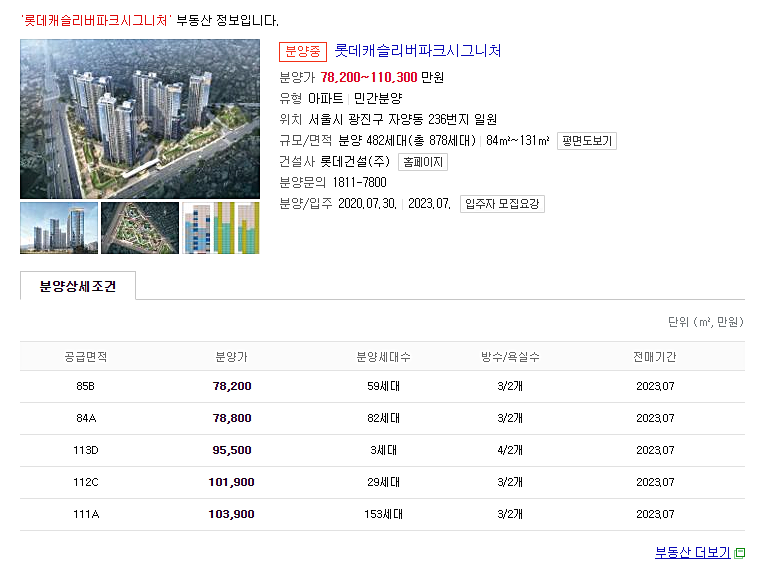The width and height of the screenshot is (775, 584).
Task: Click the phone number 1811-7800
Action: (359, 183)
